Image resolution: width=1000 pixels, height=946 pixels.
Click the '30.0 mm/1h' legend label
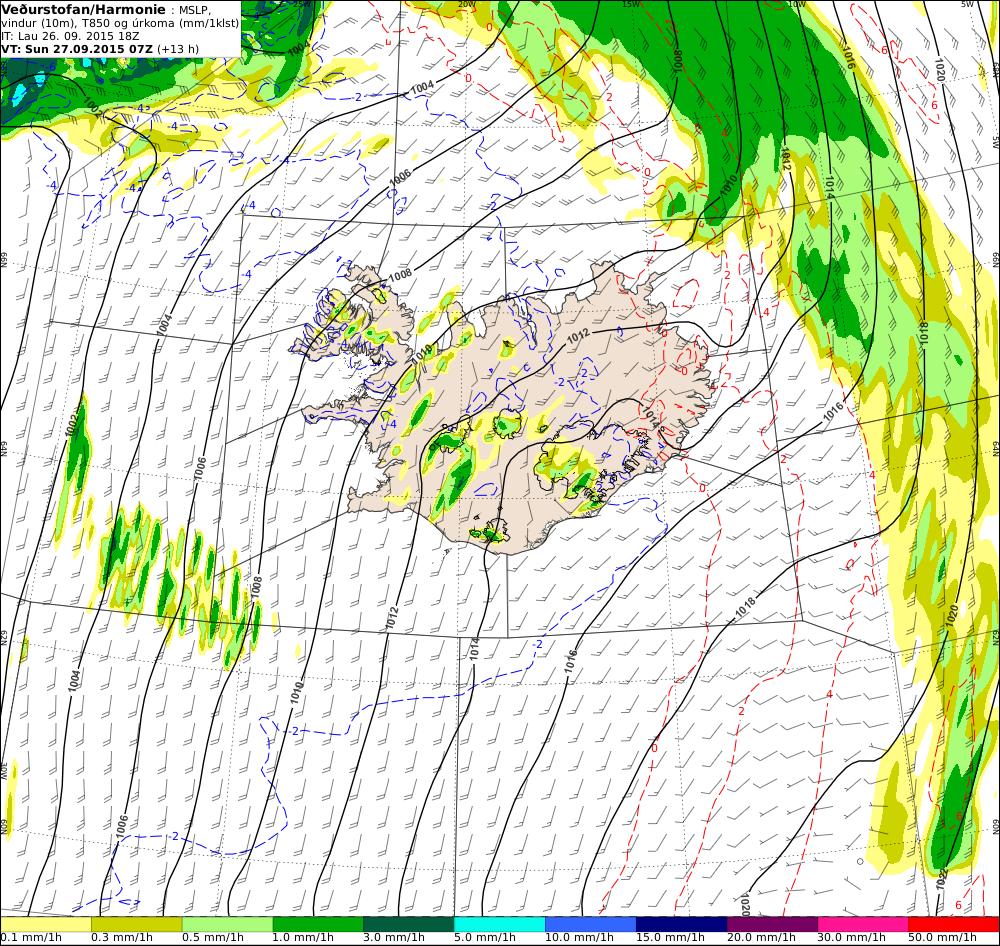coord(852,938)
